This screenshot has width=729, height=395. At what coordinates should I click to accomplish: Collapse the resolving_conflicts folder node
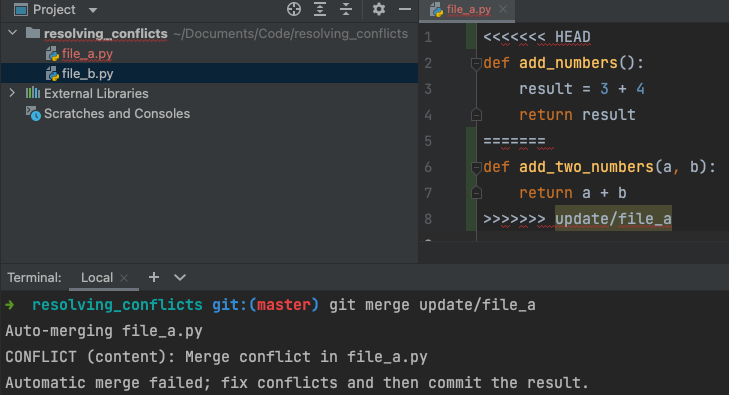coord(13,33)
